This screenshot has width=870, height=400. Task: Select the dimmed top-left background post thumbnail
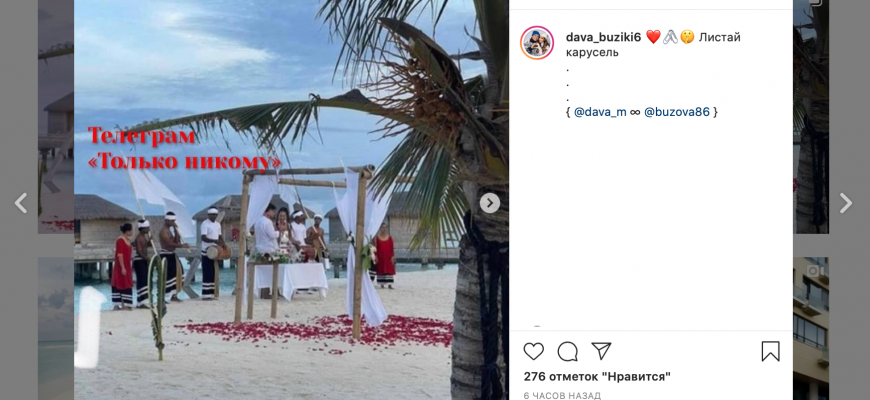point(55,117)
